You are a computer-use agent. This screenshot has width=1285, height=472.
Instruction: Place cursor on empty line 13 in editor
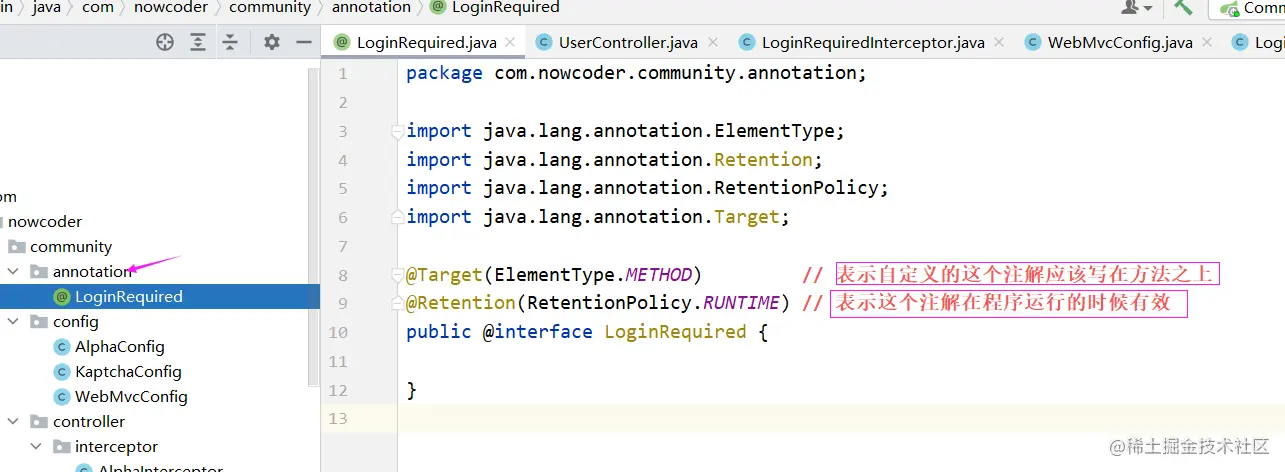[x=840, y=418]
